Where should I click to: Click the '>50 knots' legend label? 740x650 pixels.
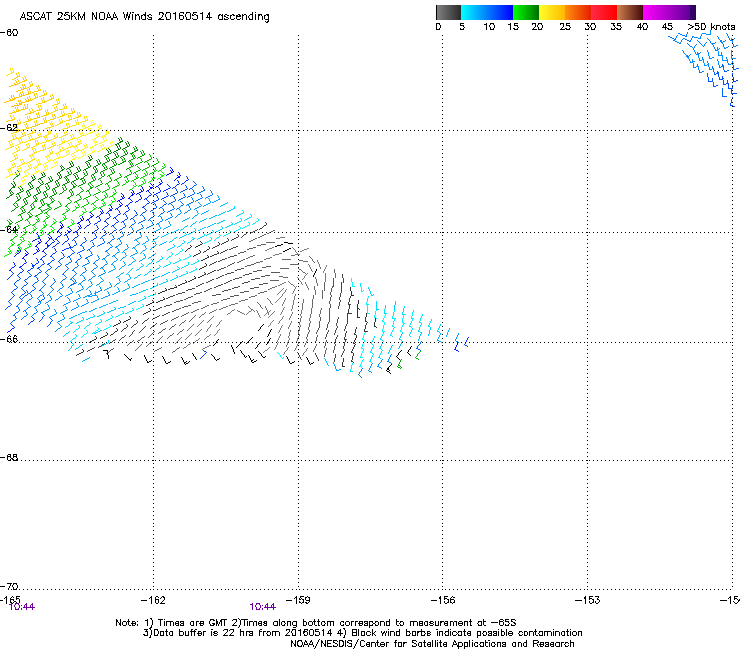pos(711,27)
